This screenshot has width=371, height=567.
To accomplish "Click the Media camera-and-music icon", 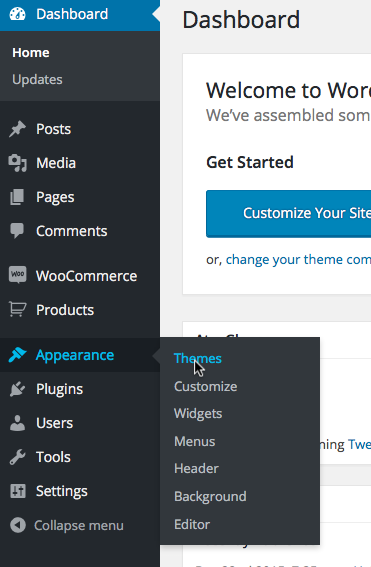I will [17, 163].
